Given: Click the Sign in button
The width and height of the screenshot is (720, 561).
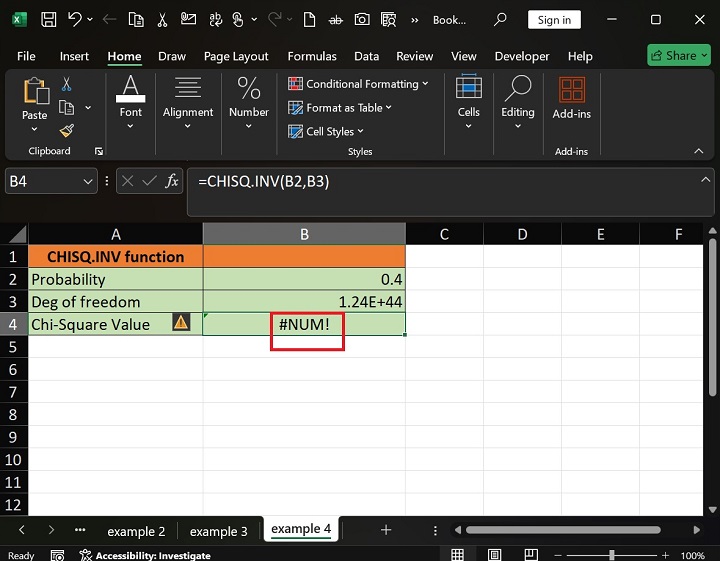Looking at the screenshot, I should pyautogui.click(x=554, y=19).
